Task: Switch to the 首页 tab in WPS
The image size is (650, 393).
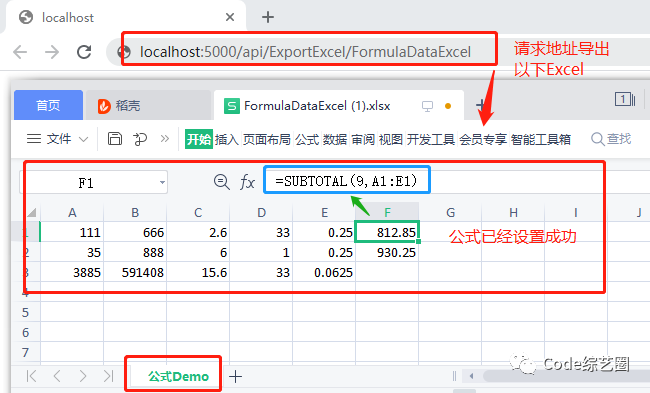Action: 48,105
